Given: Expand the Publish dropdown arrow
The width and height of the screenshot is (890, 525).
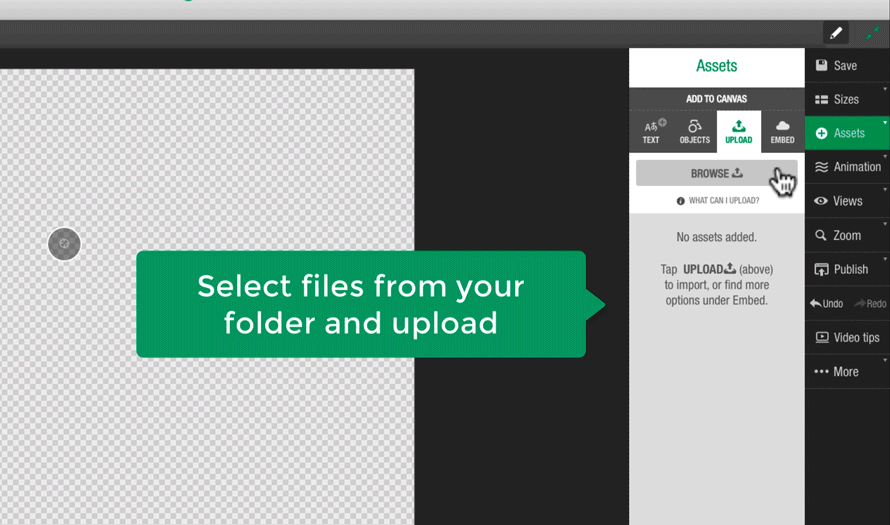Looking at the screenshot, I should pos(884,259).
